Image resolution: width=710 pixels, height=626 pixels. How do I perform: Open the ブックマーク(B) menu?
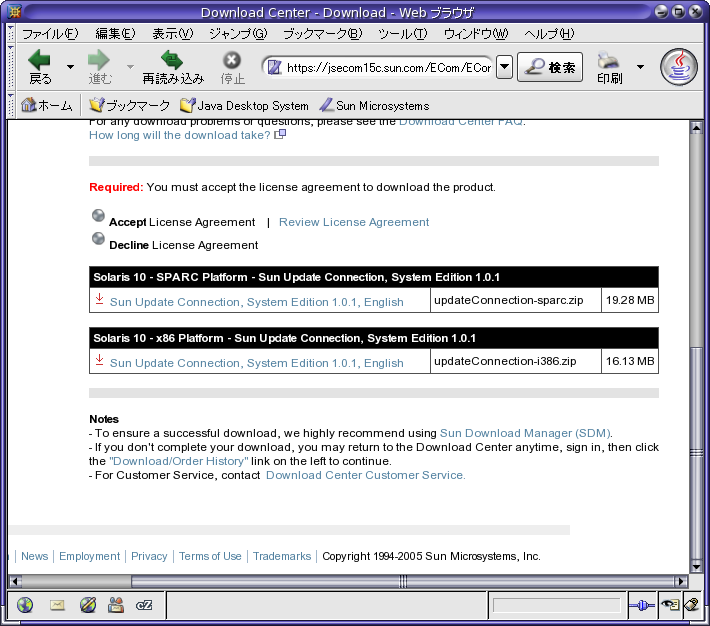click(x=322, y=34)
